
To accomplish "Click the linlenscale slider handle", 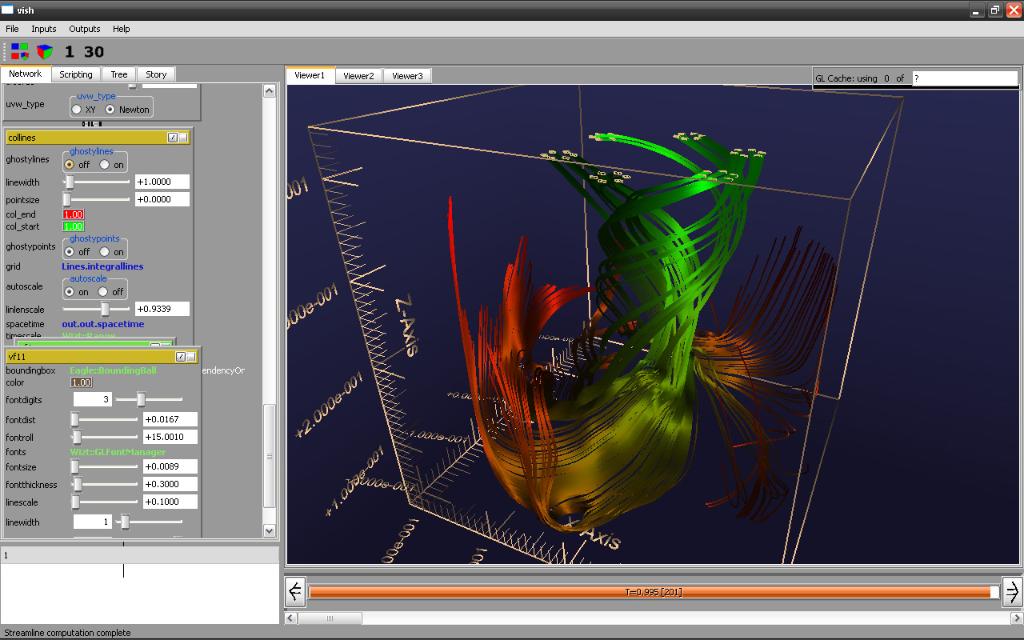I will pyautogui.click(x=105, y=309).
